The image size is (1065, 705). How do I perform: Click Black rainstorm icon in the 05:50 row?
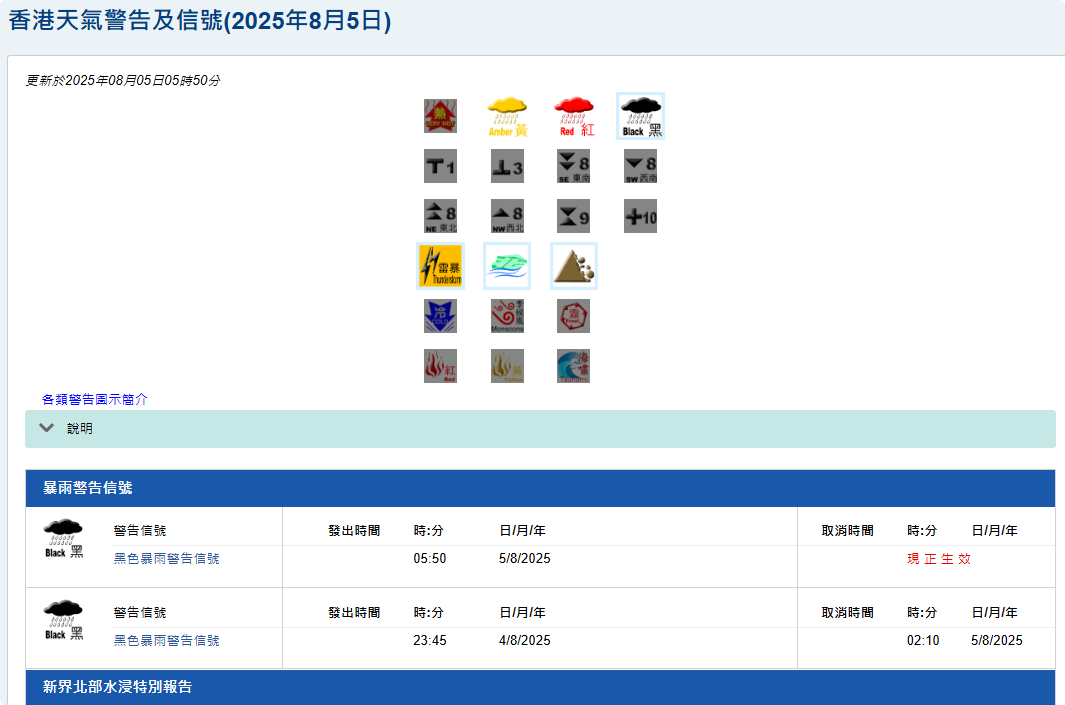coord(63,539)
